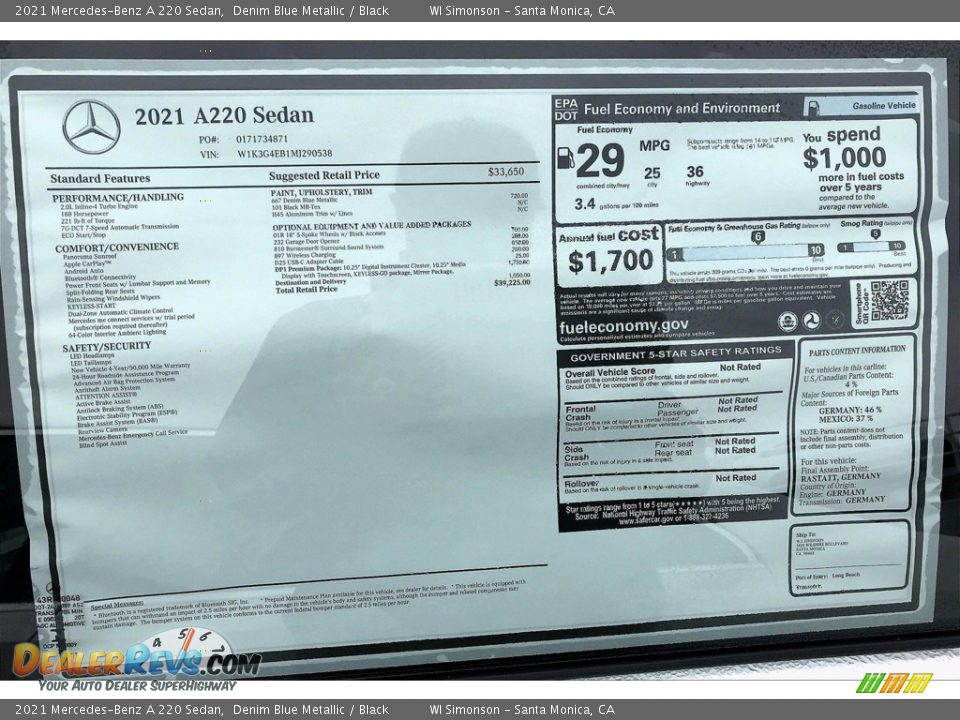Click 'OPTIONAL EQUIPMENT AND VALUE ADDED PACKAGES' heading
The height and width of the screenshot is (720, 960).
(x=372, y=225)
